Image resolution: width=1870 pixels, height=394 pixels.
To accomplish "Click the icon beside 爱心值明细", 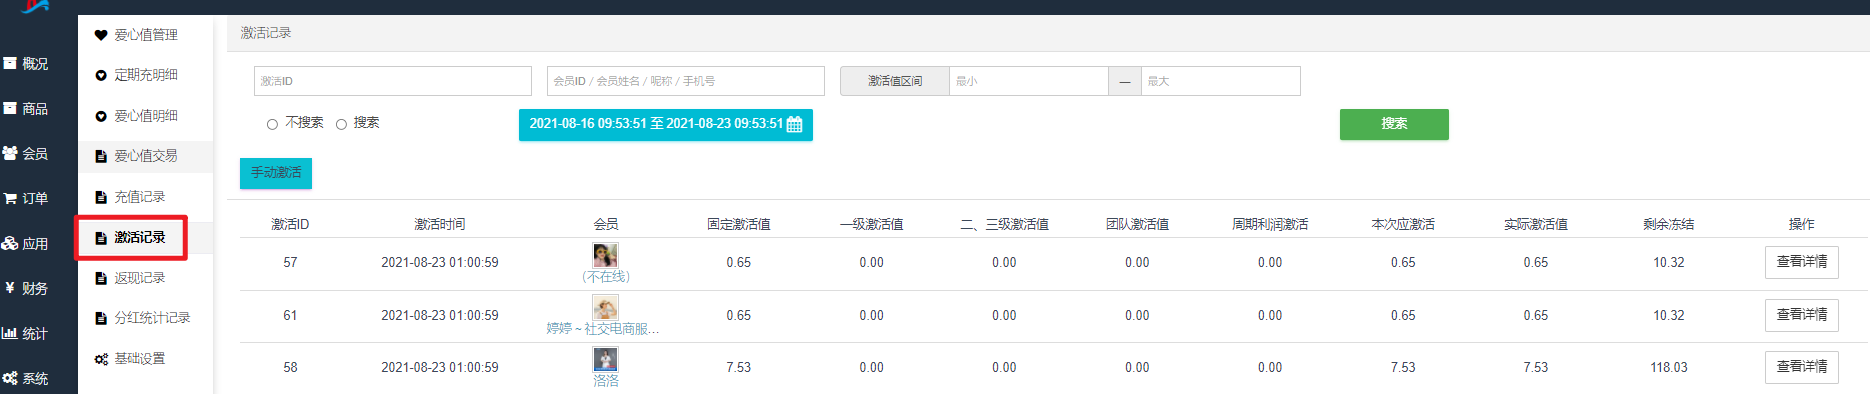I will (100, 116).
